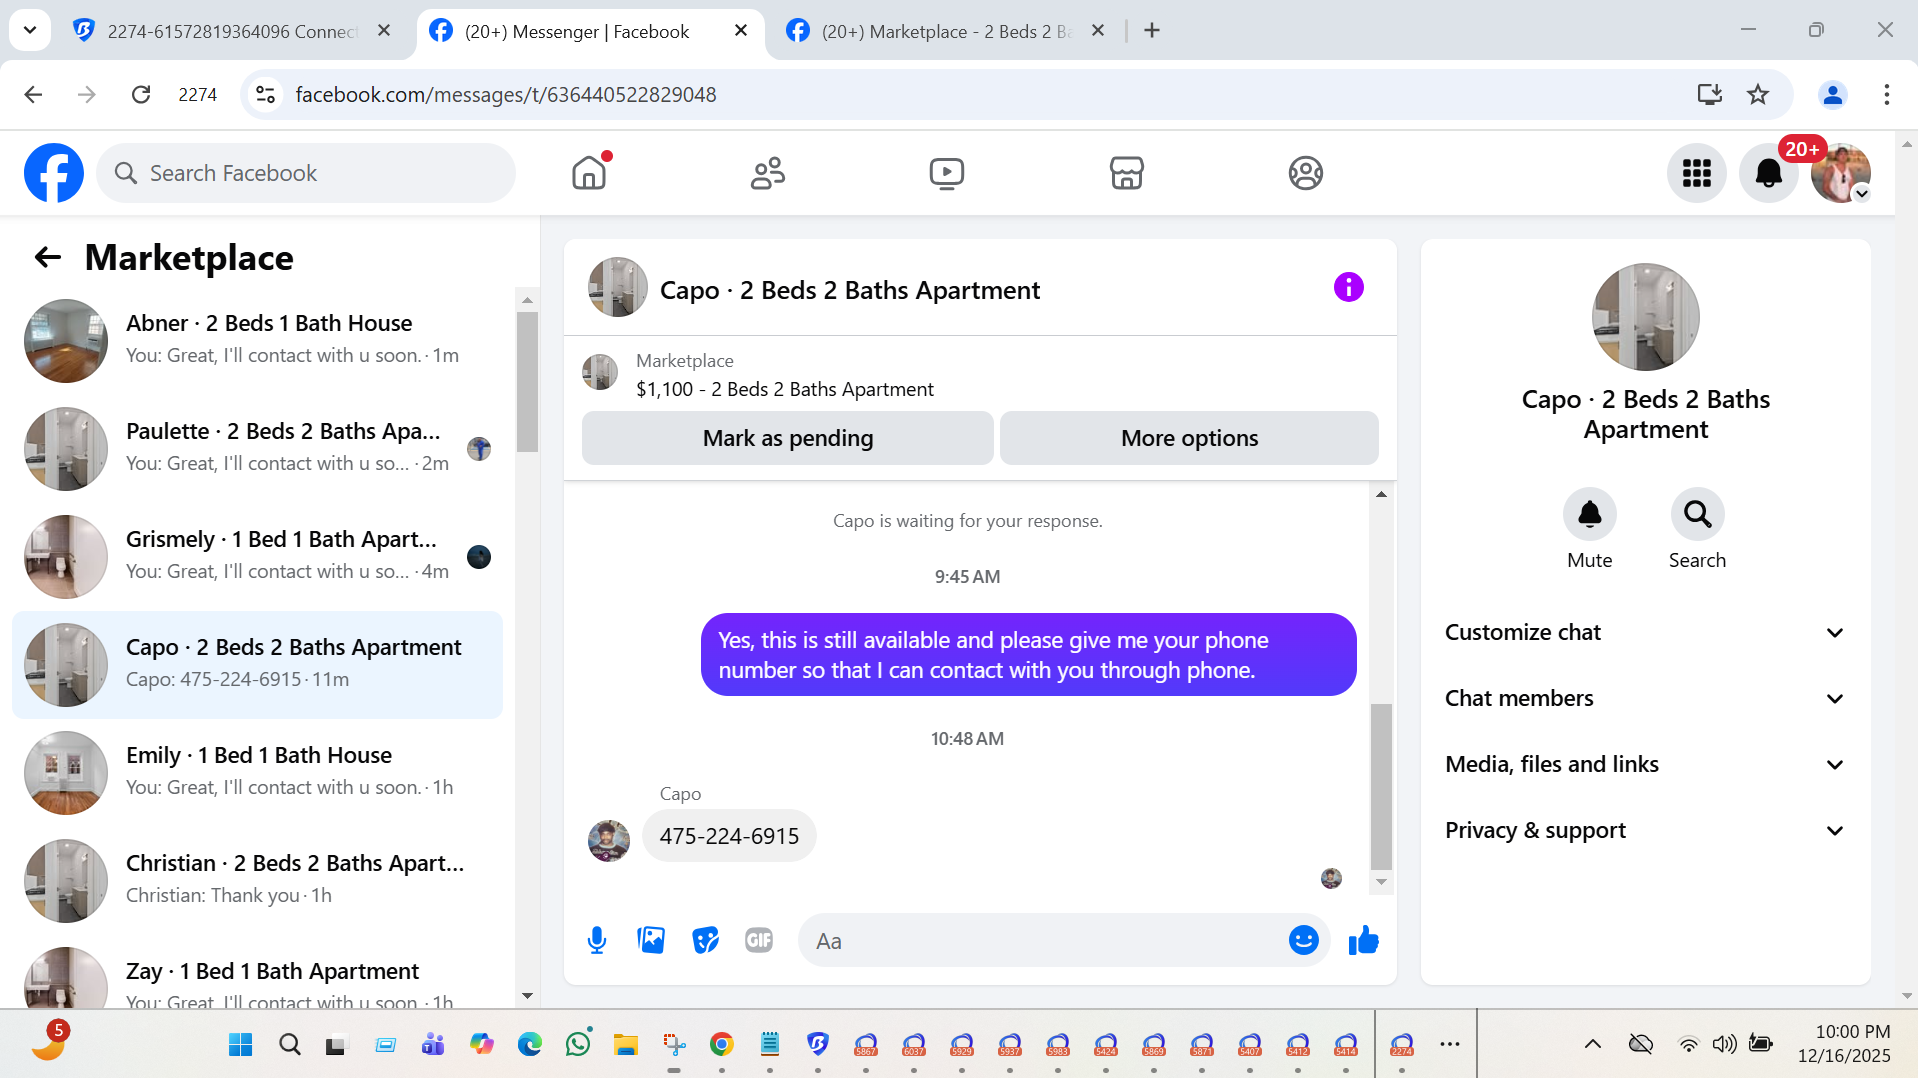Open the account profile picture menu
1918x1078 pixels.
(1840, 173)
